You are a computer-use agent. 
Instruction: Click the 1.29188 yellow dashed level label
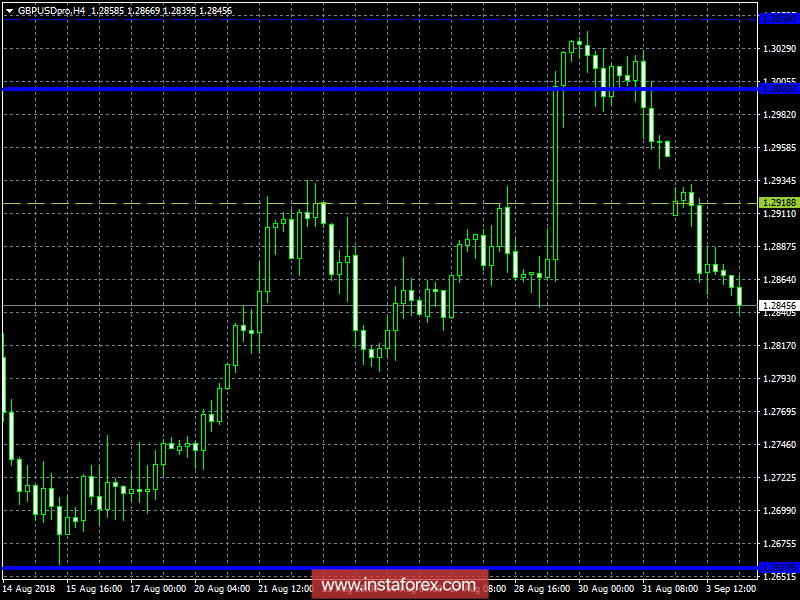[x=779, y=203]
